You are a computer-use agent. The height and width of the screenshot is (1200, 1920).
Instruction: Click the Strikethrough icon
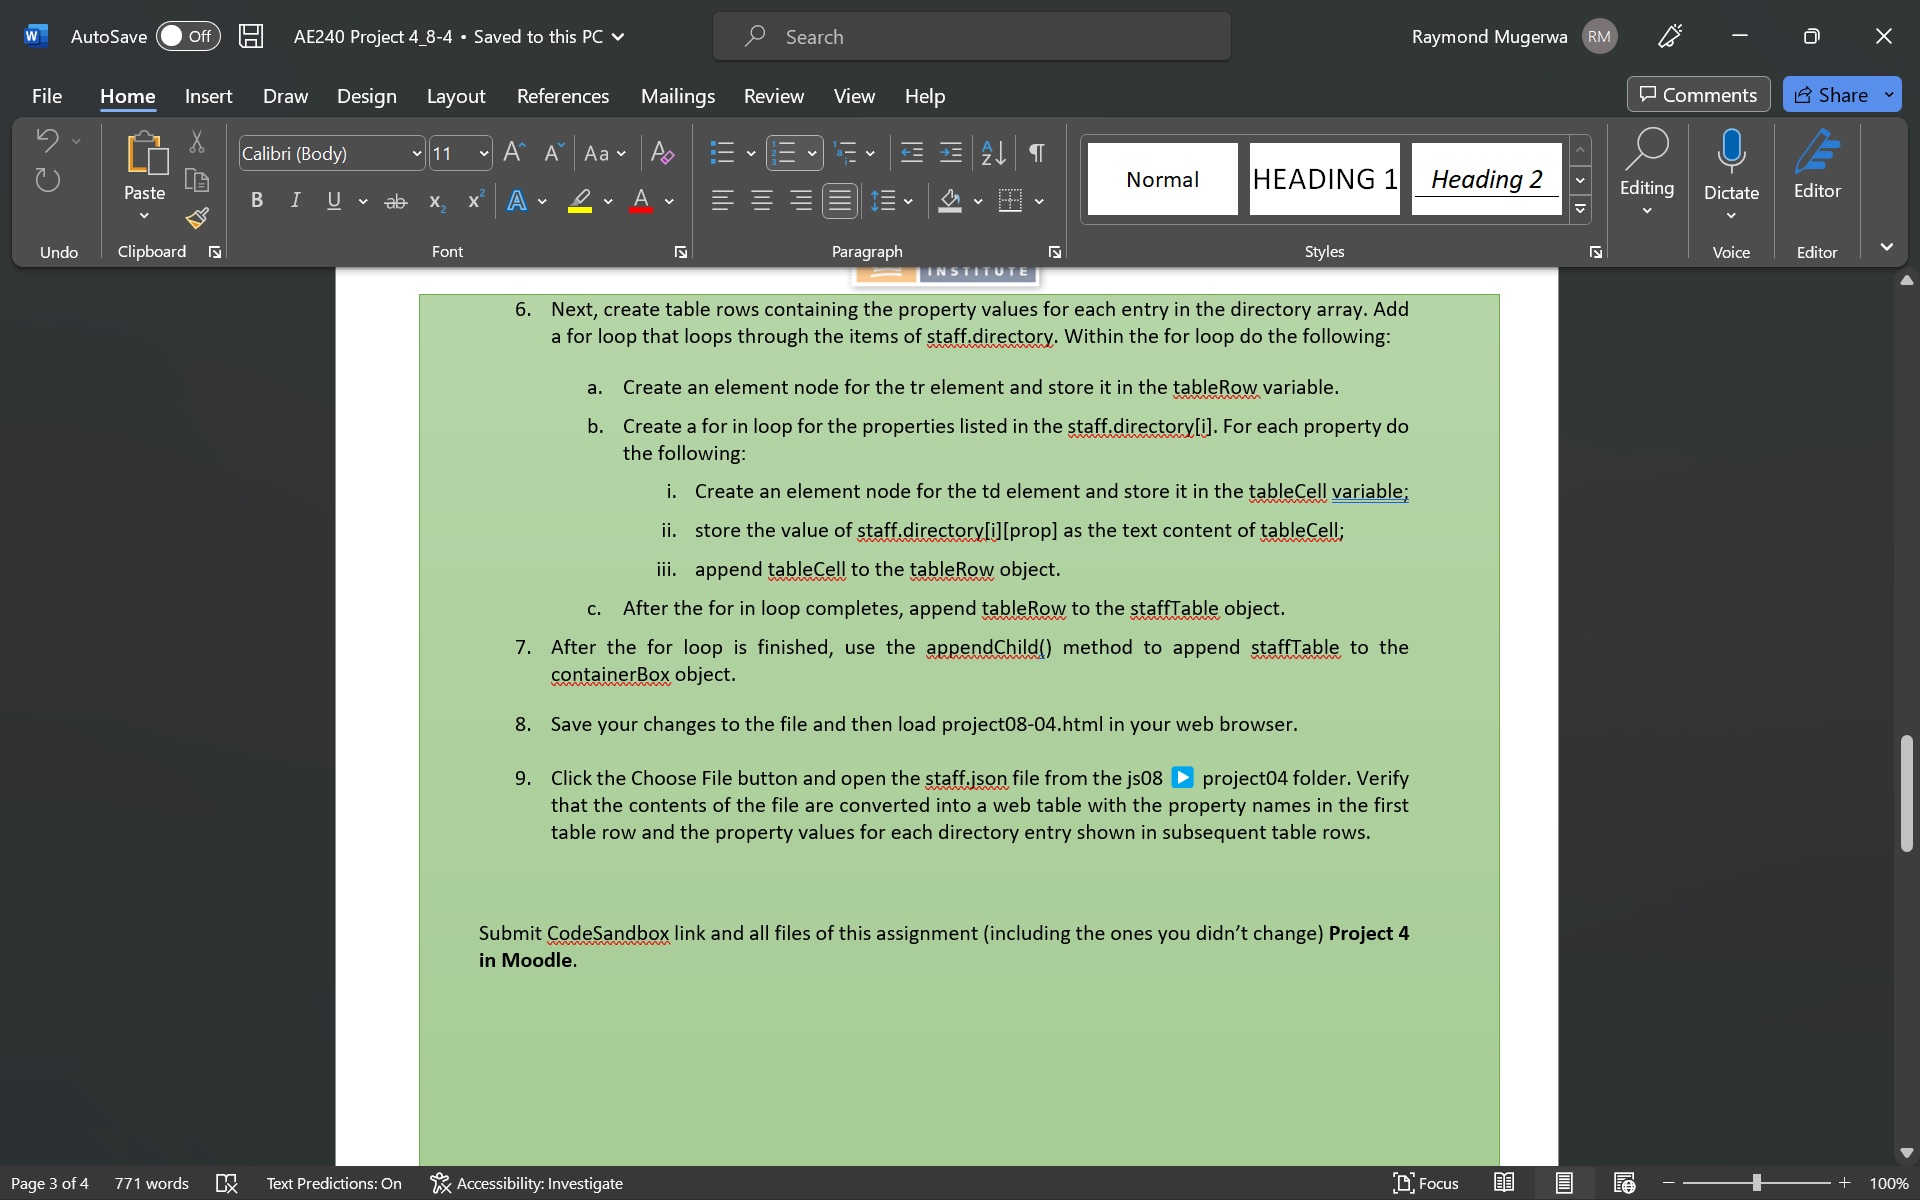(396, 201)
